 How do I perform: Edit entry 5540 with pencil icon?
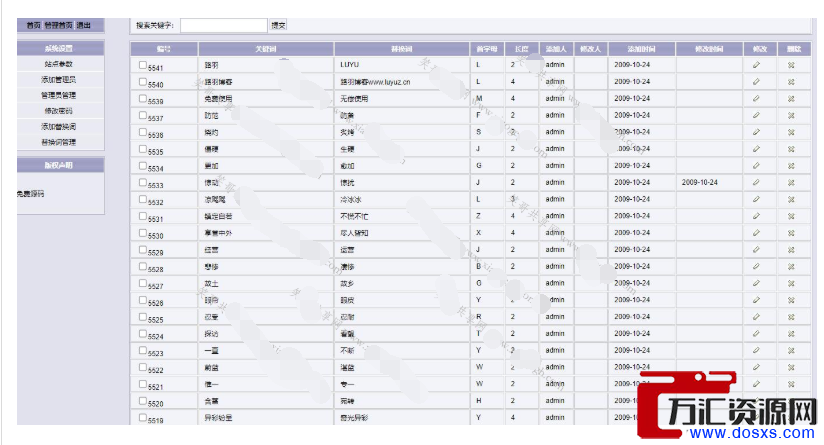756,81
